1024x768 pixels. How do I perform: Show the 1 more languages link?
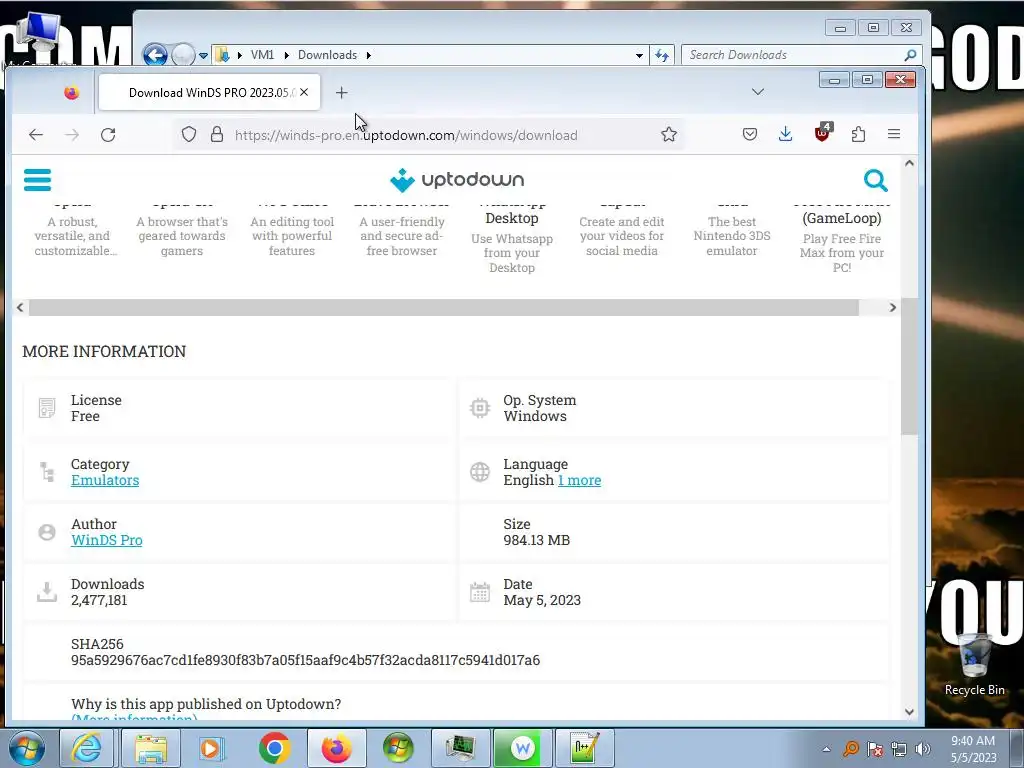pyautogui.click(x=579, y=480)
